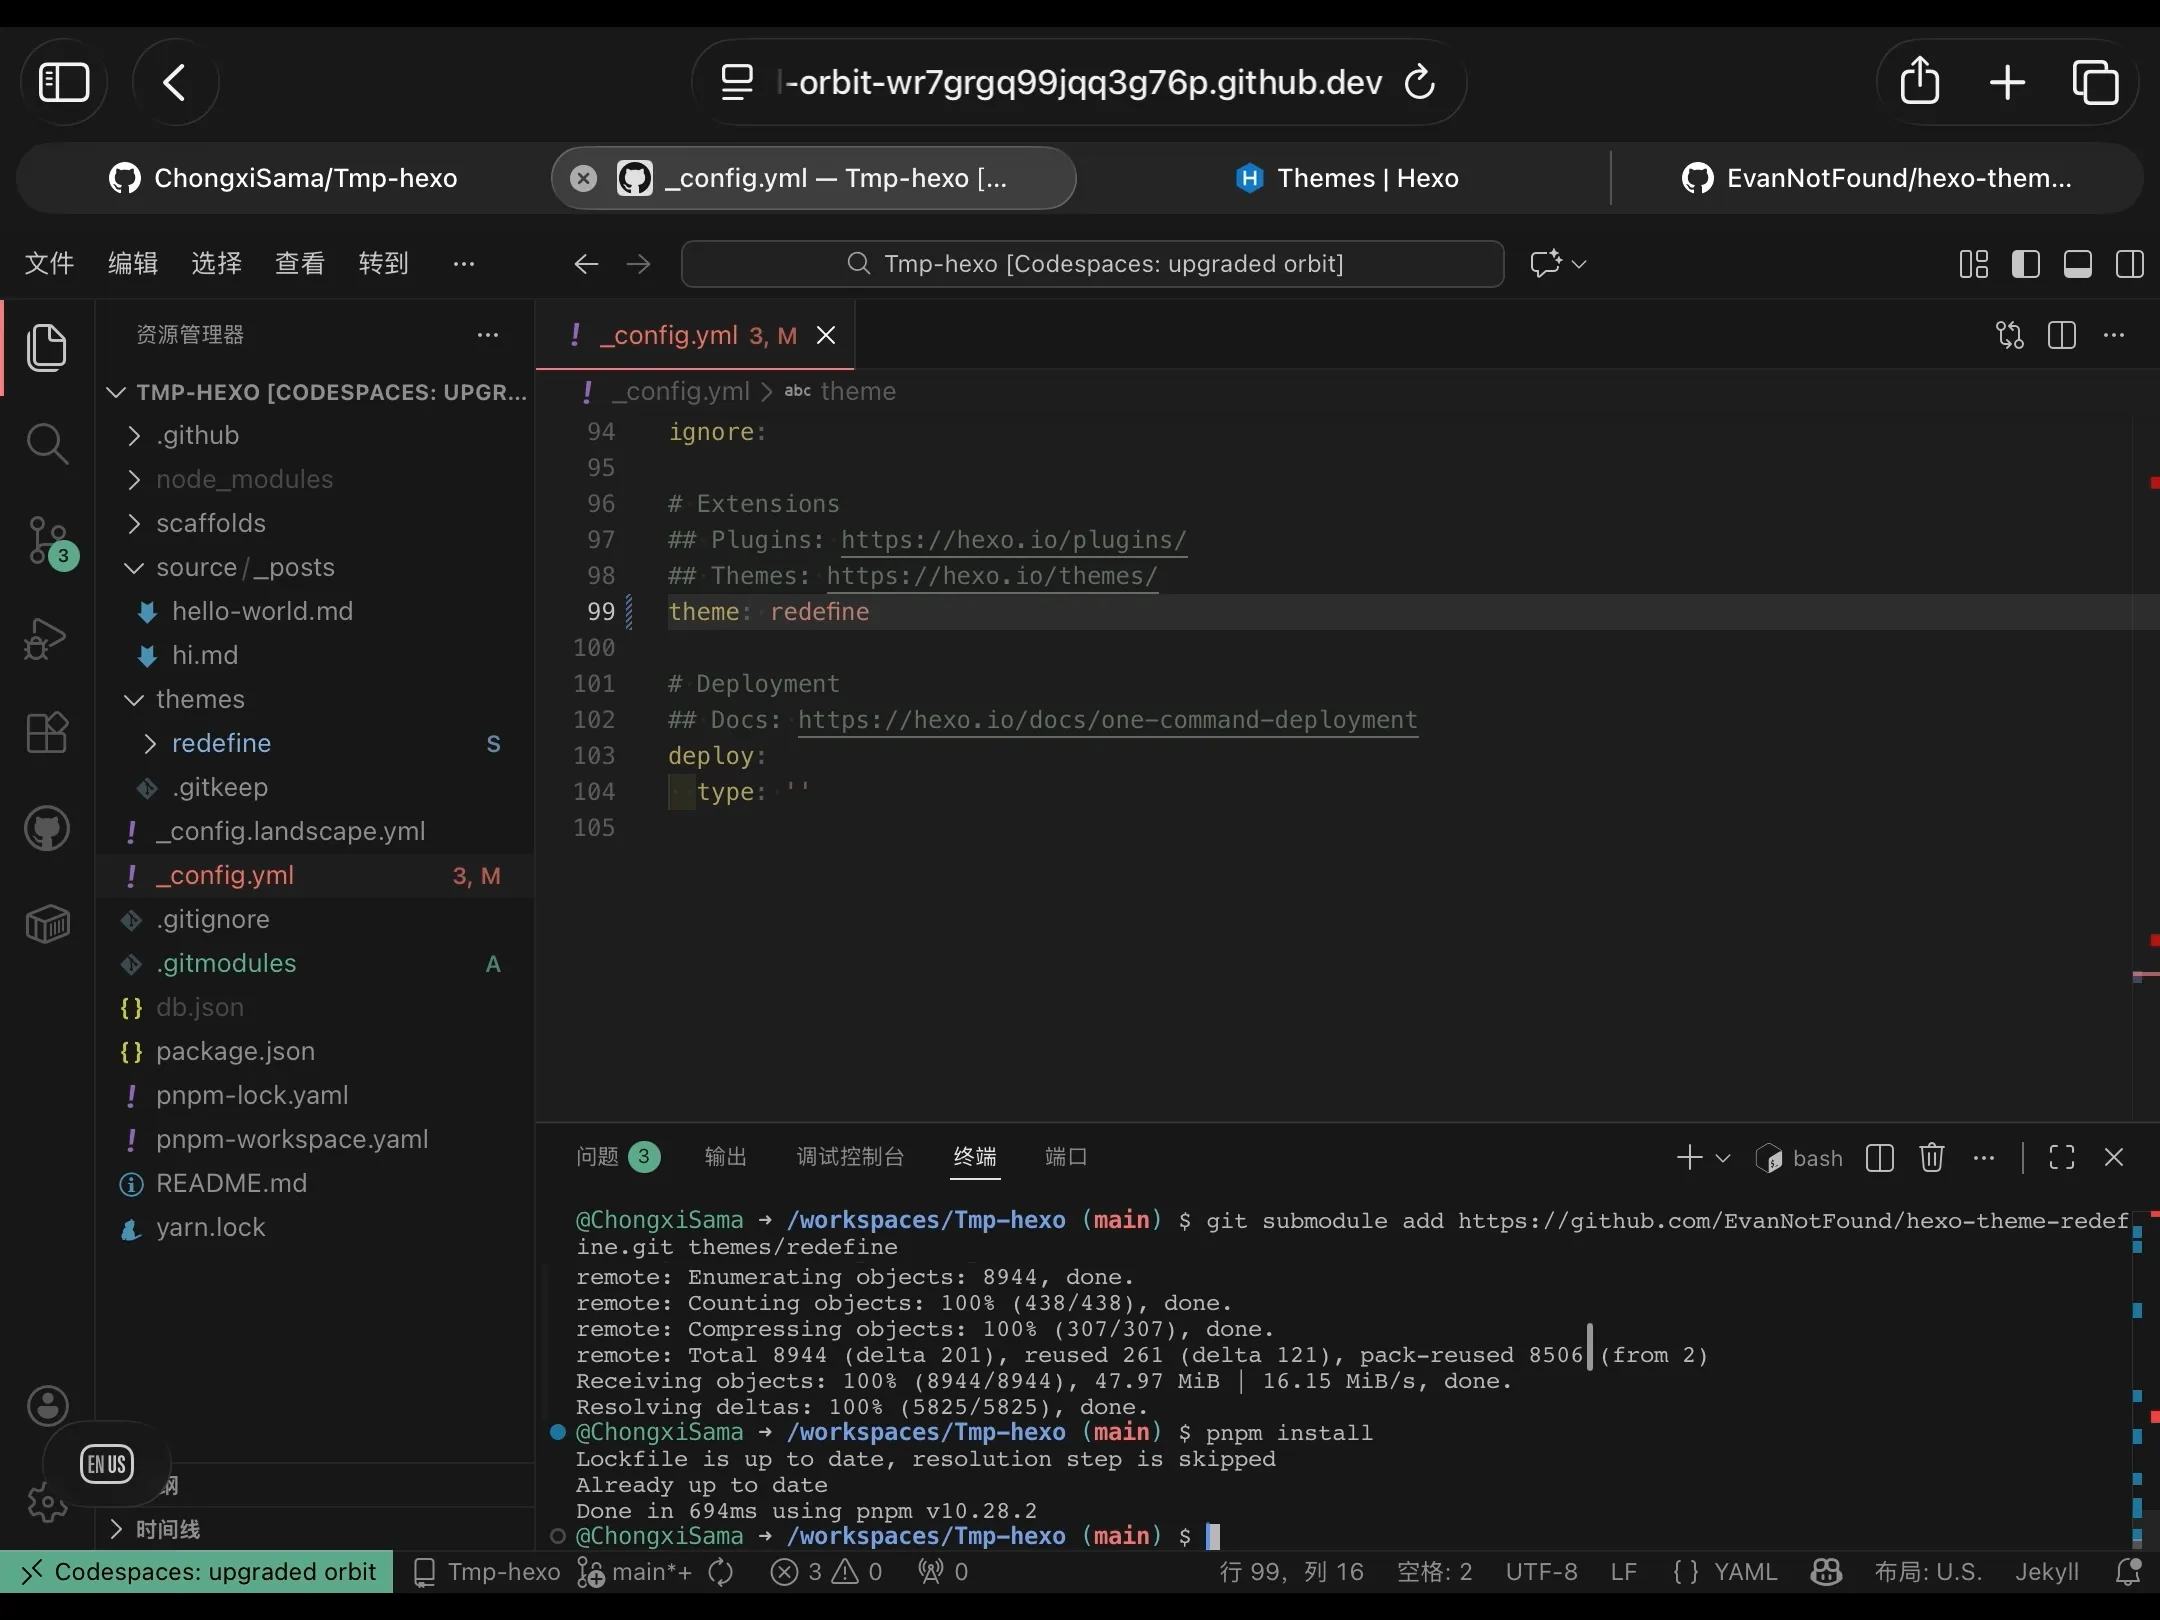Viewport: 2160px width, 1620px height.
Task: Click the Tmp-hexo command center search box
Action: click(x=1092, y=264)
